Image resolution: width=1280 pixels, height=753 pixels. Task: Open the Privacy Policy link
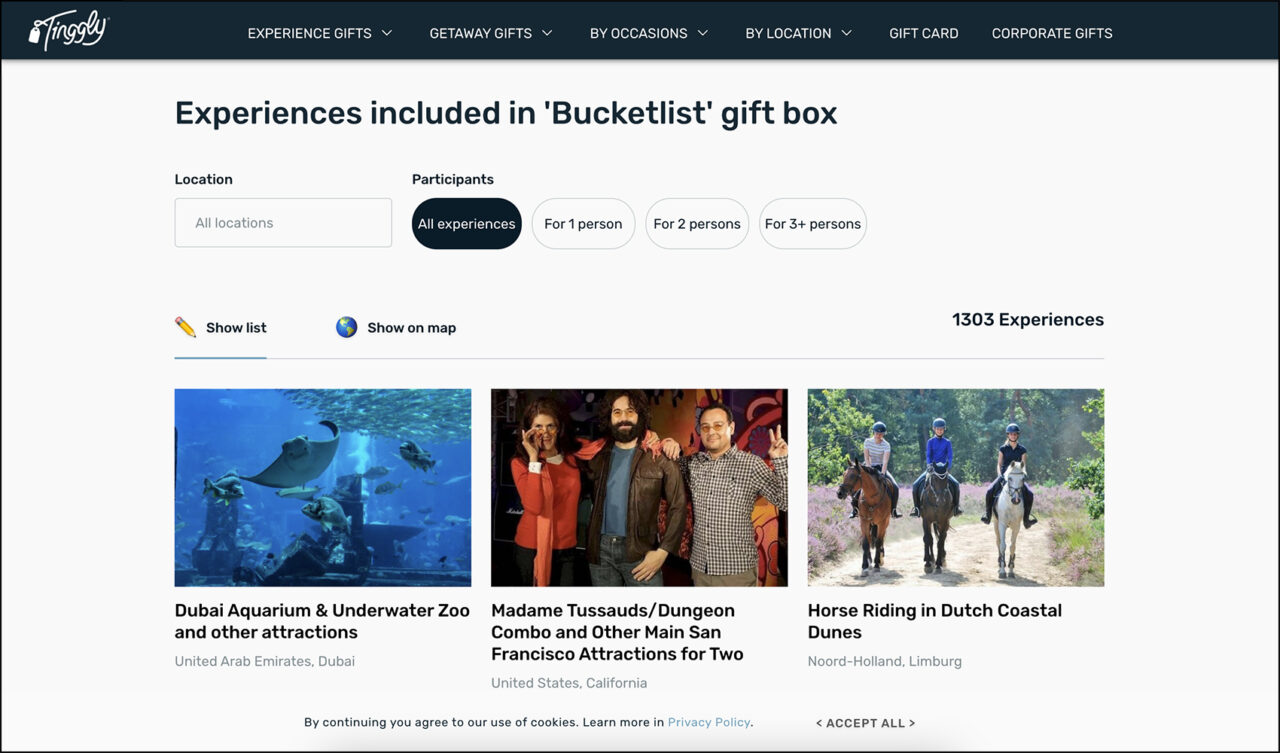[709, 721]
